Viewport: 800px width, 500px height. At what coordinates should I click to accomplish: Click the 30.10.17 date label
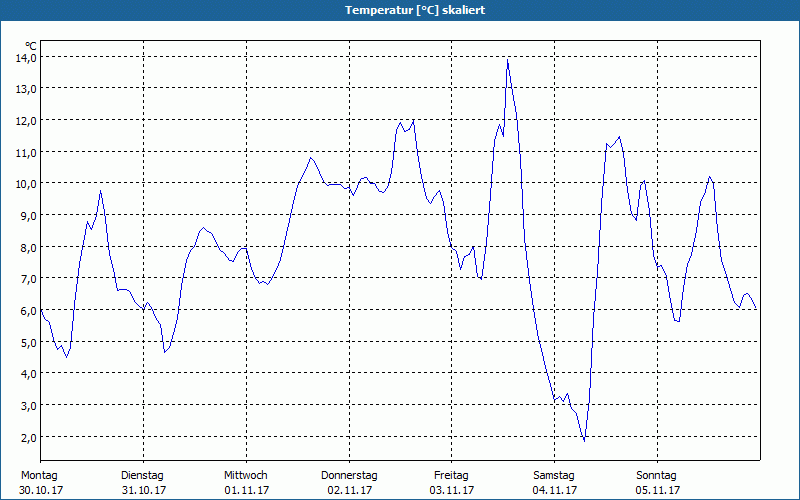41,490
